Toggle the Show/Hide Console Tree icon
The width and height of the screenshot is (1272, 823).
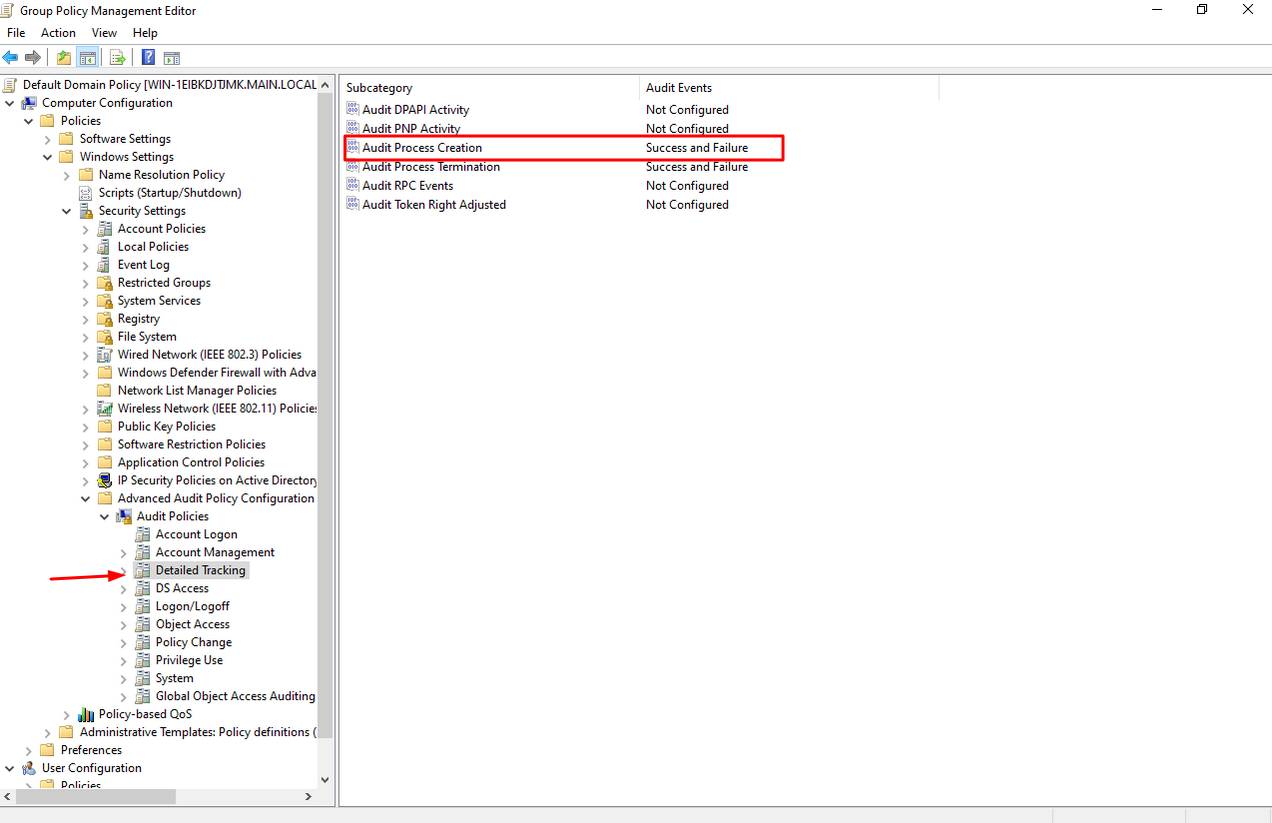tap(88, 58)
